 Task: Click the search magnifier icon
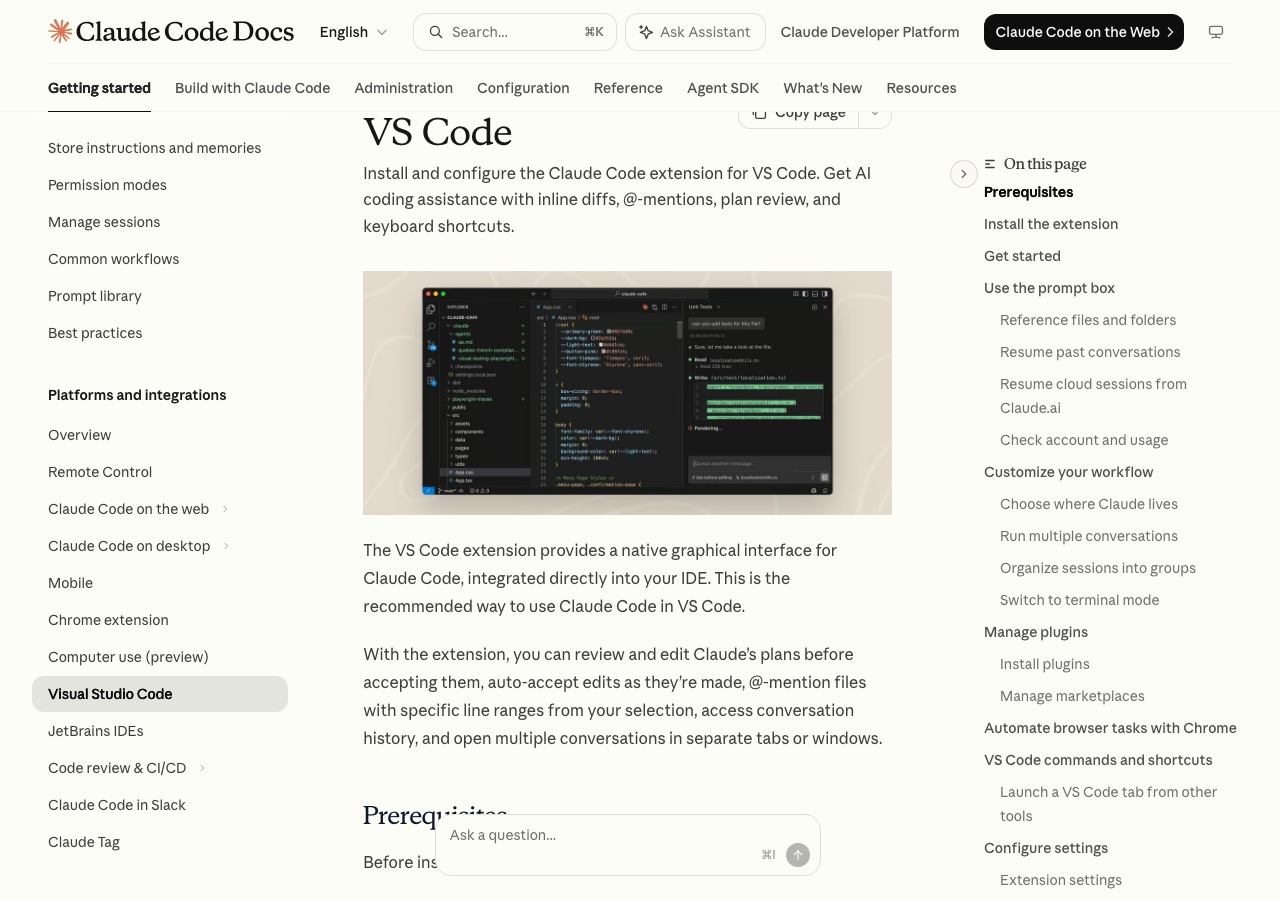pyautogui.click(x=436, y=32)
